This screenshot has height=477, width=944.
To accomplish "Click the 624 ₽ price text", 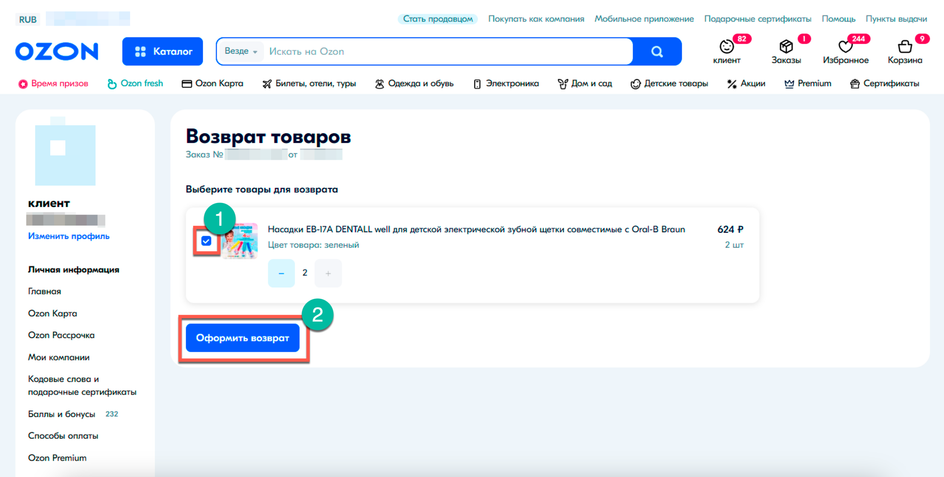I will 730,229.
